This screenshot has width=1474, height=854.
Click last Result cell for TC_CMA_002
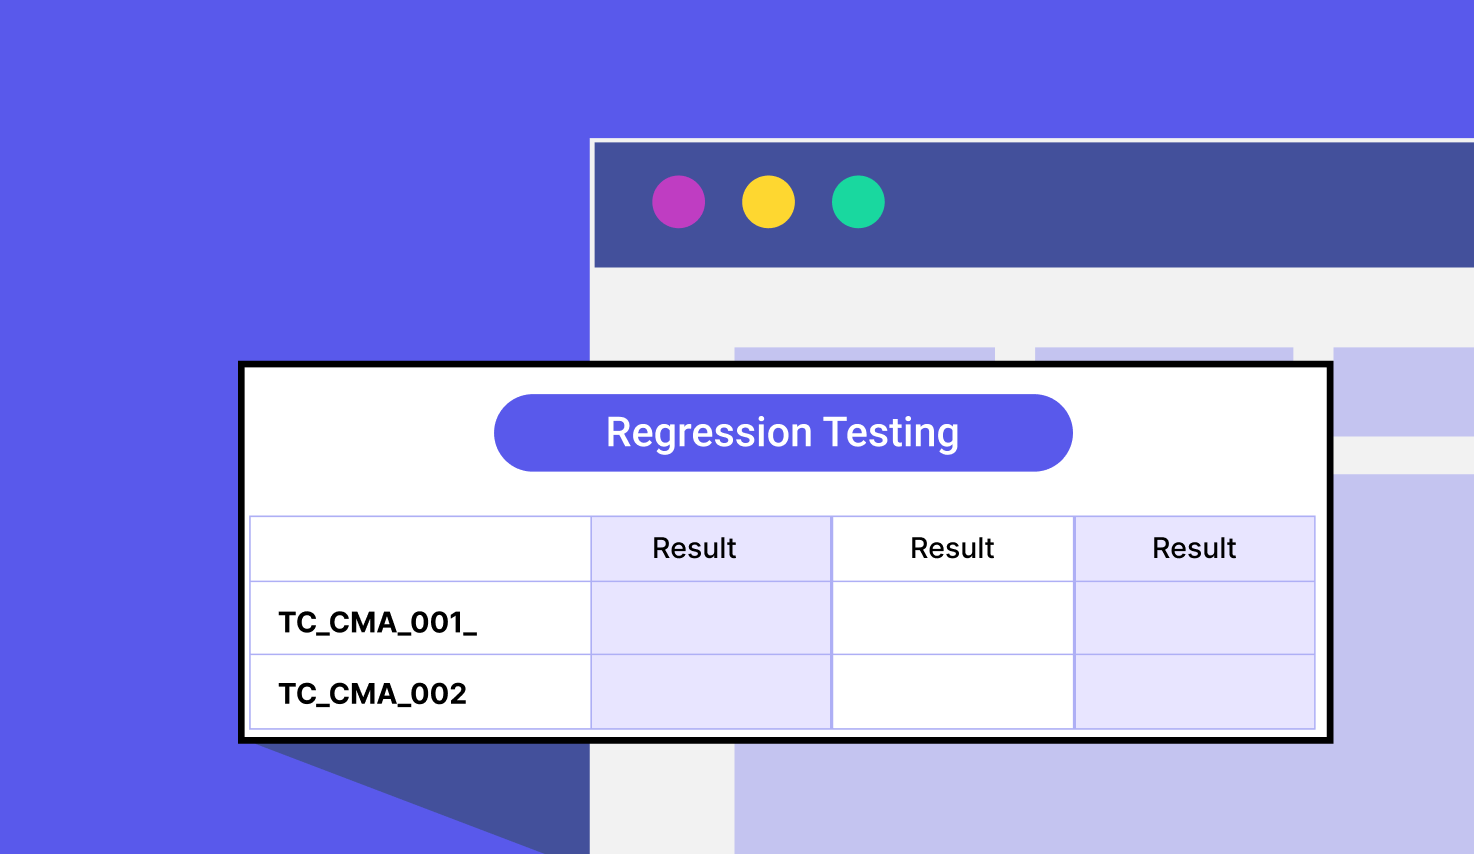pos(1195,692)
